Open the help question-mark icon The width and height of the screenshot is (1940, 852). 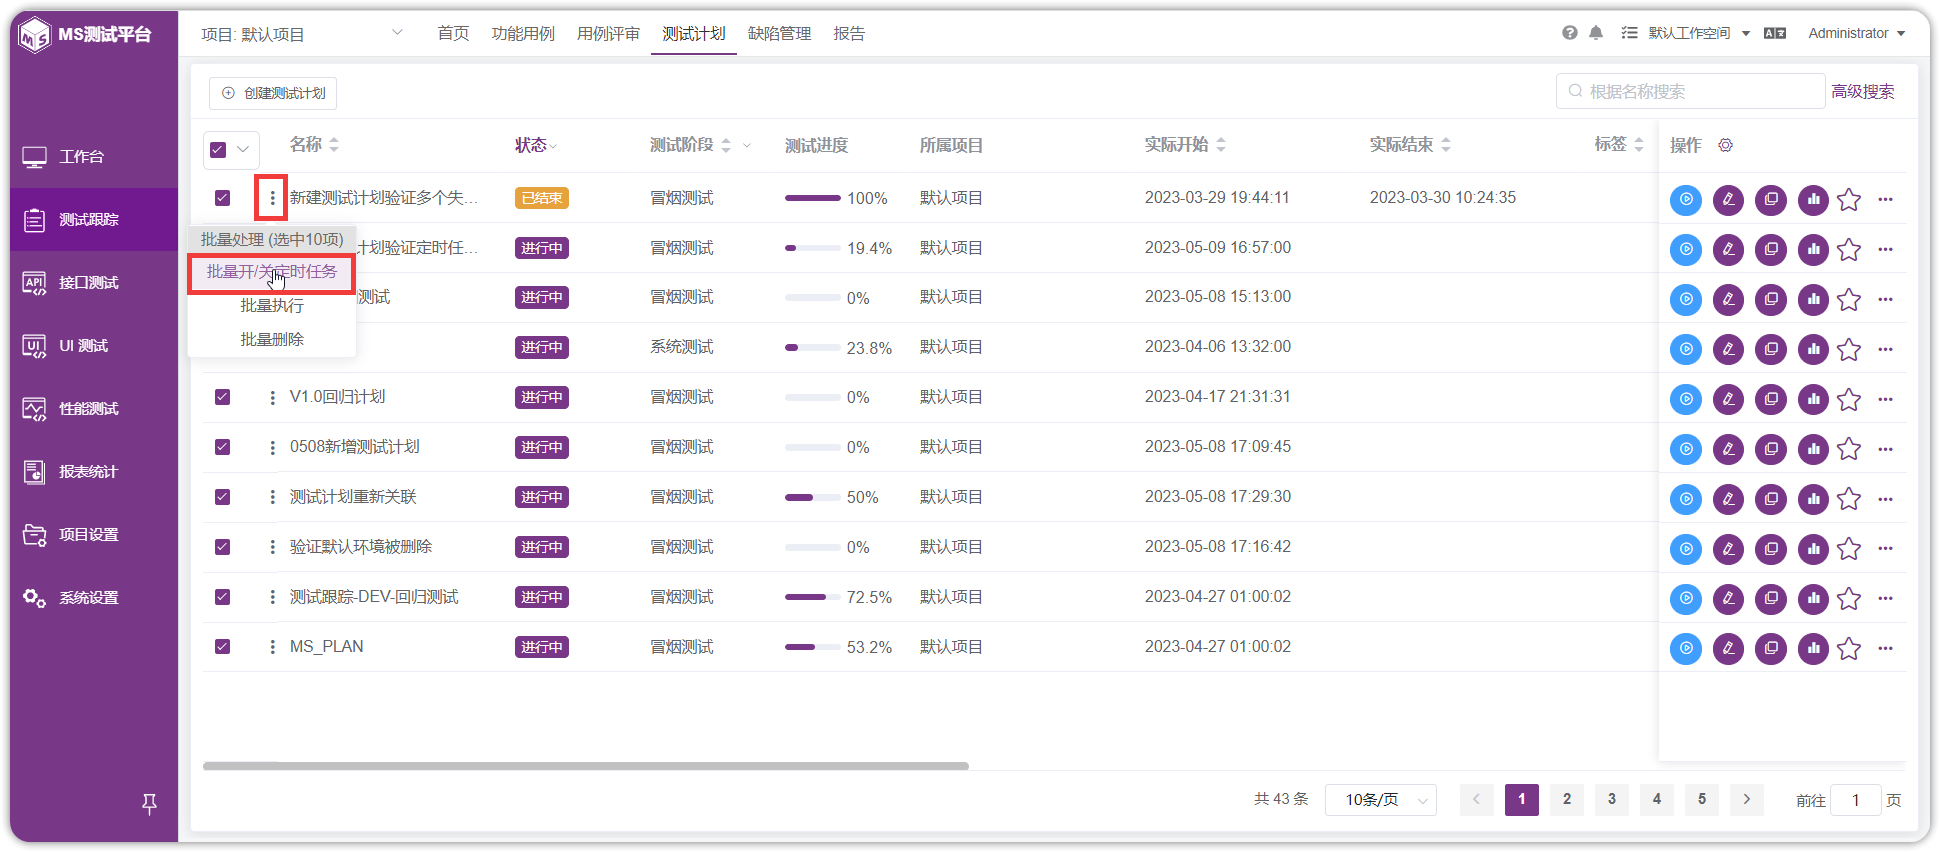pyautogui.click(x=1570, y=33)
